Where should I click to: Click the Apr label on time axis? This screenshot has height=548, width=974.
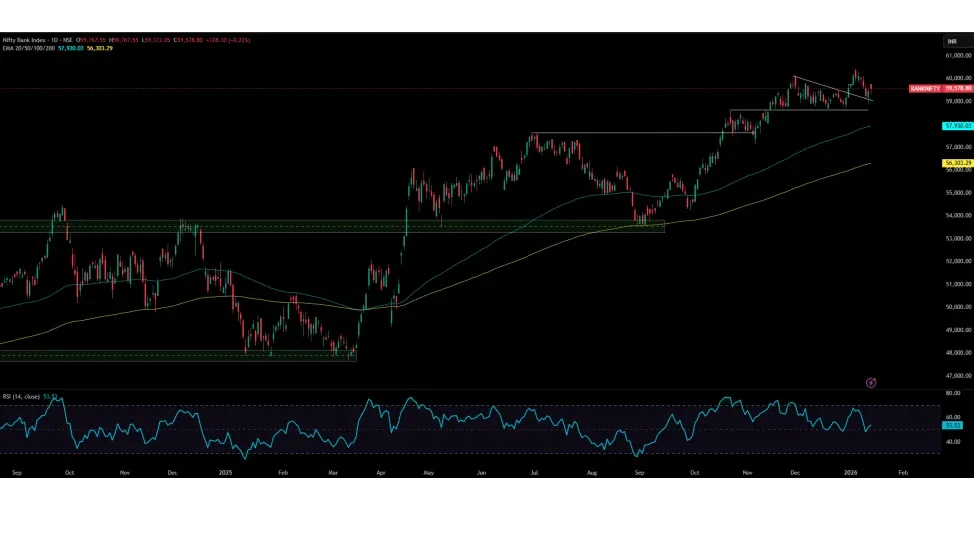point(381,473)
